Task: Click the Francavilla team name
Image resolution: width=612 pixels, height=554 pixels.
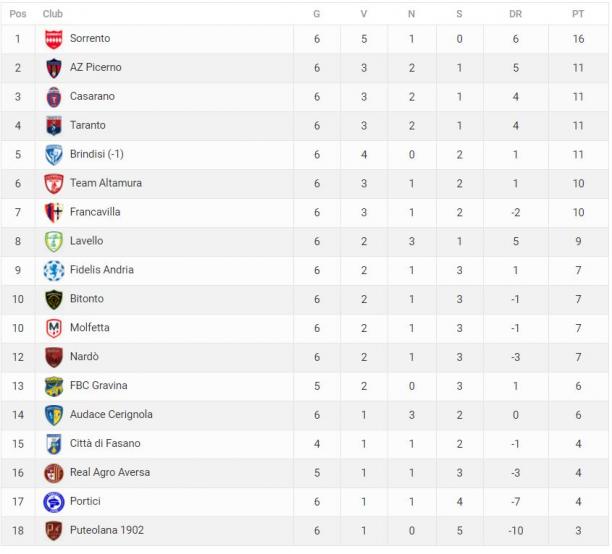Action: point(95,212)
